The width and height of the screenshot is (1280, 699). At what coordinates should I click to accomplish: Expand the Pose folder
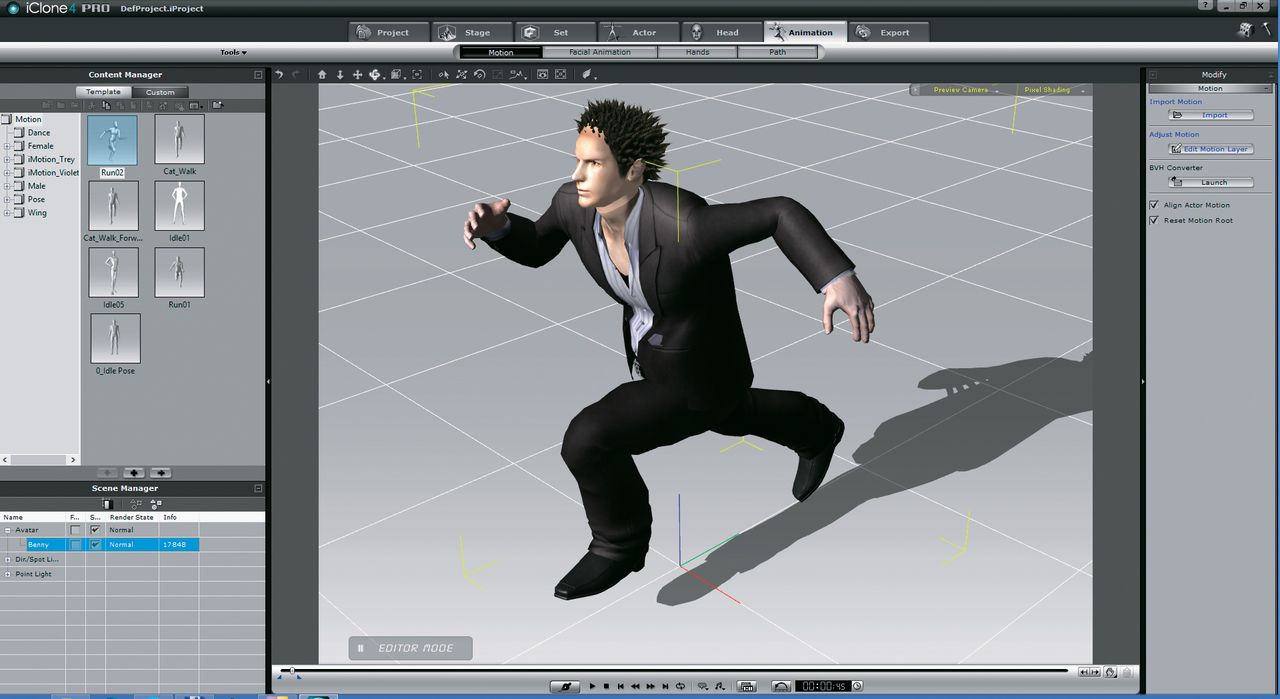[x=6, y=199]
